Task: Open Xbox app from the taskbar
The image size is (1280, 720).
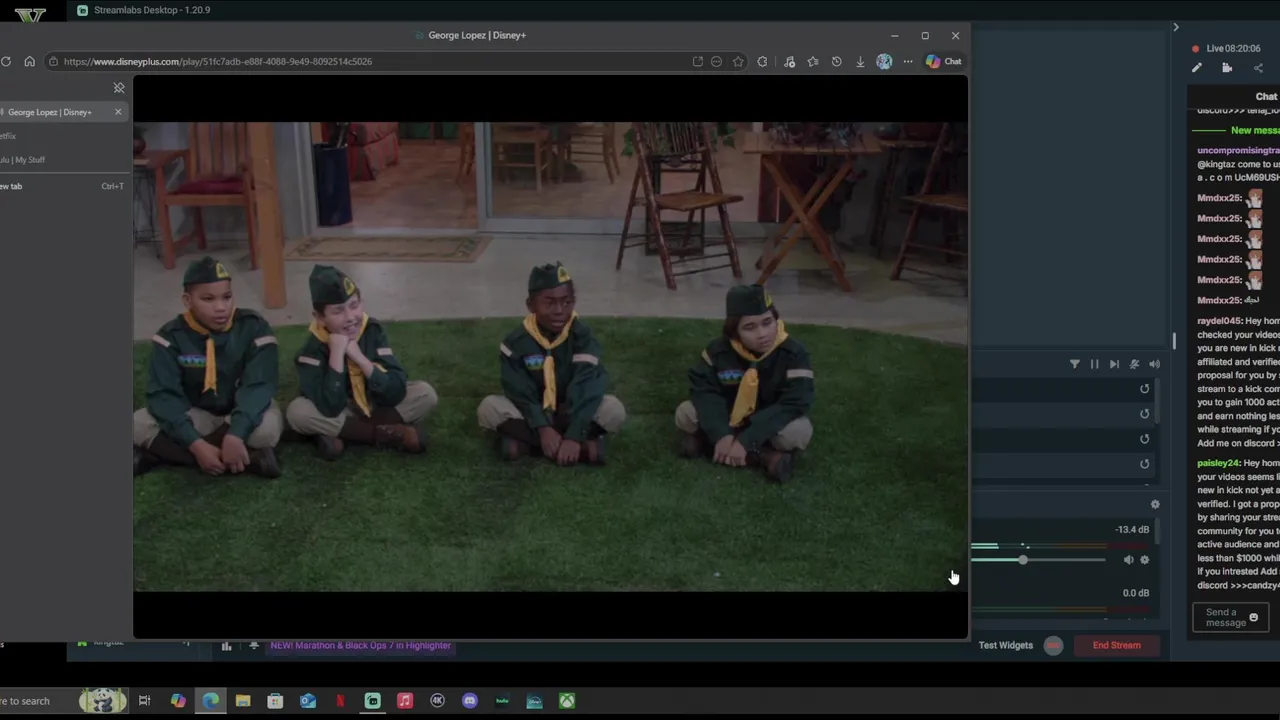Action: pyautogui.click(x=567, y=701)
